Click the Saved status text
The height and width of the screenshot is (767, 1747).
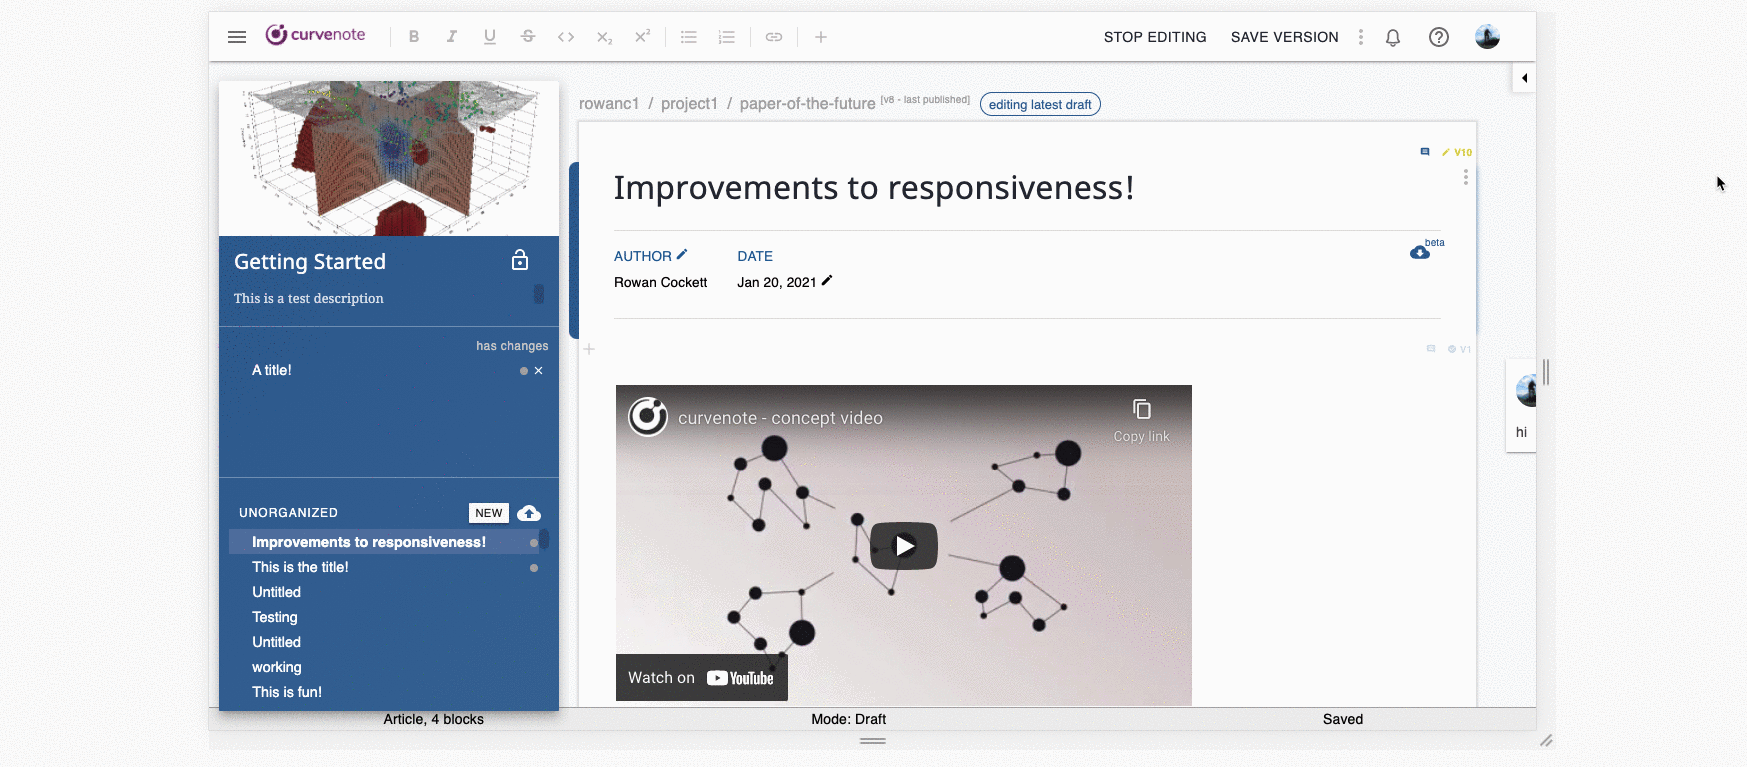(x=1343, y=719)
